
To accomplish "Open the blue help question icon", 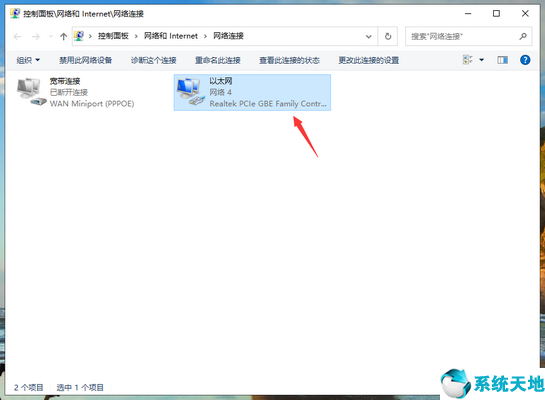I will [525, 60].
